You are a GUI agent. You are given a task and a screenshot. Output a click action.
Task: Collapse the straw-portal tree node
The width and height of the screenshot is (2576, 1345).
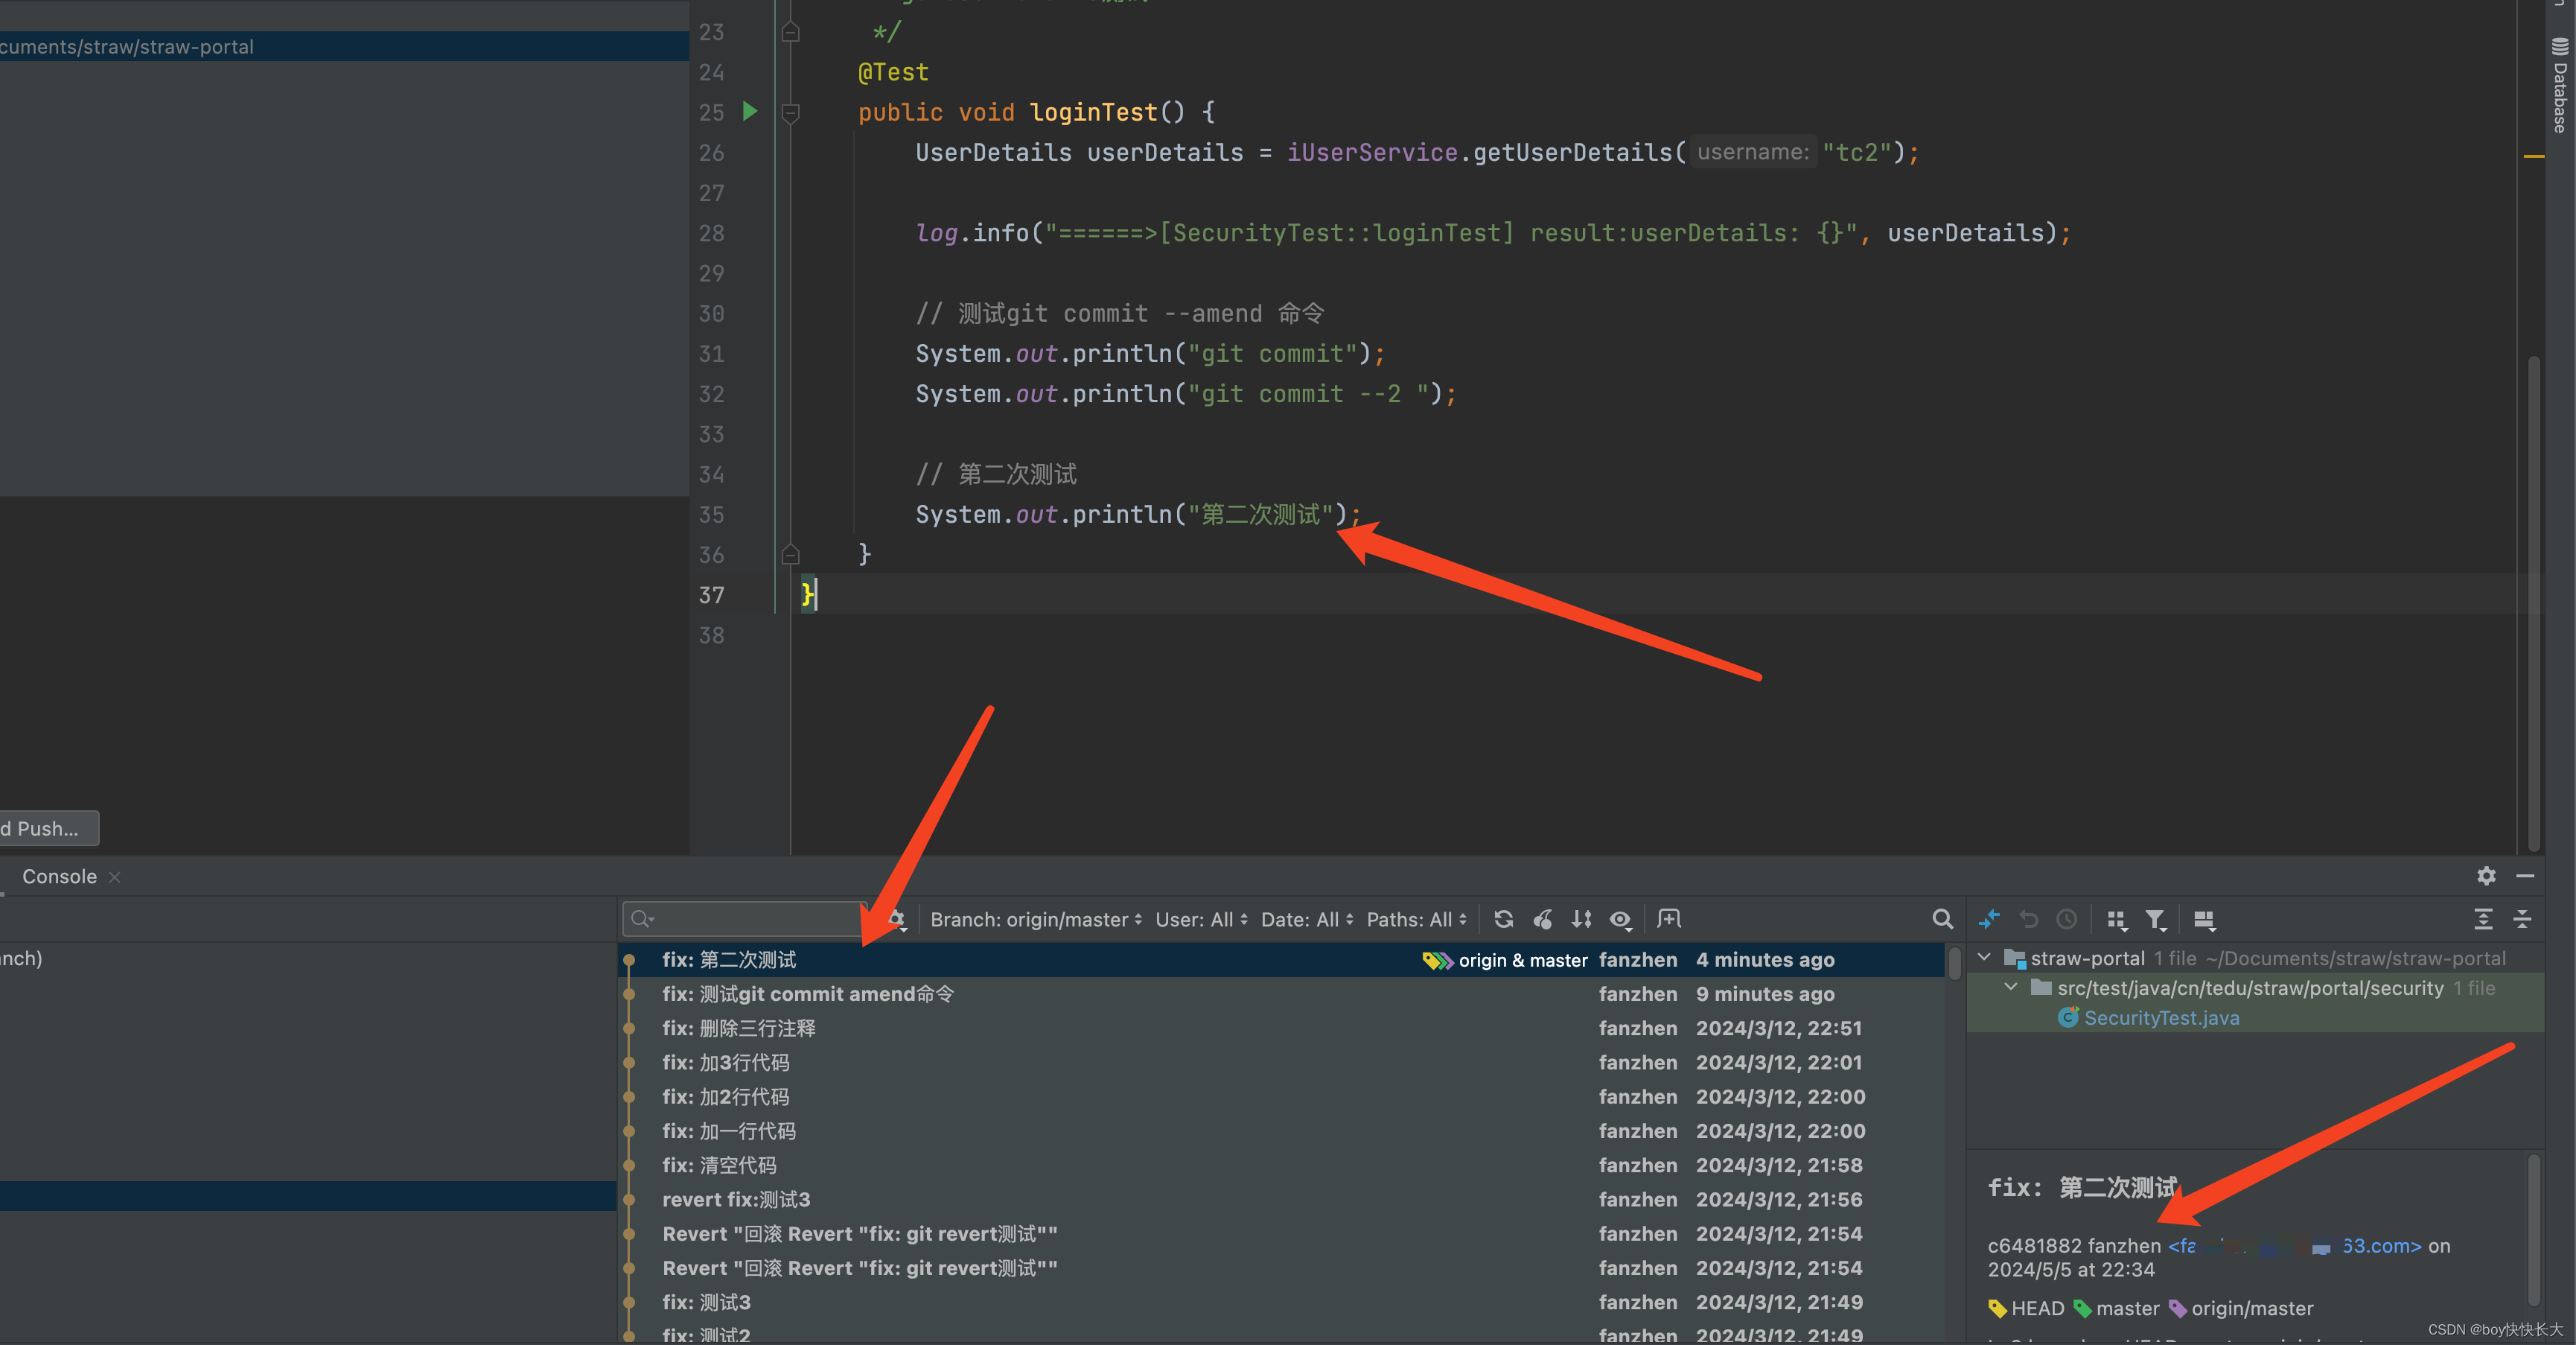[x=1984, y=958]
